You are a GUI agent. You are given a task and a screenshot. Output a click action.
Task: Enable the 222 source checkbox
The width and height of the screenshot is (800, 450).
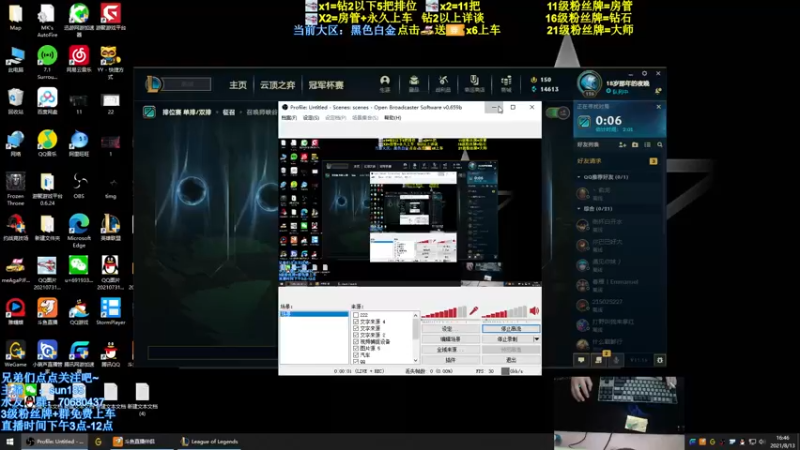(x=356, y=315)
